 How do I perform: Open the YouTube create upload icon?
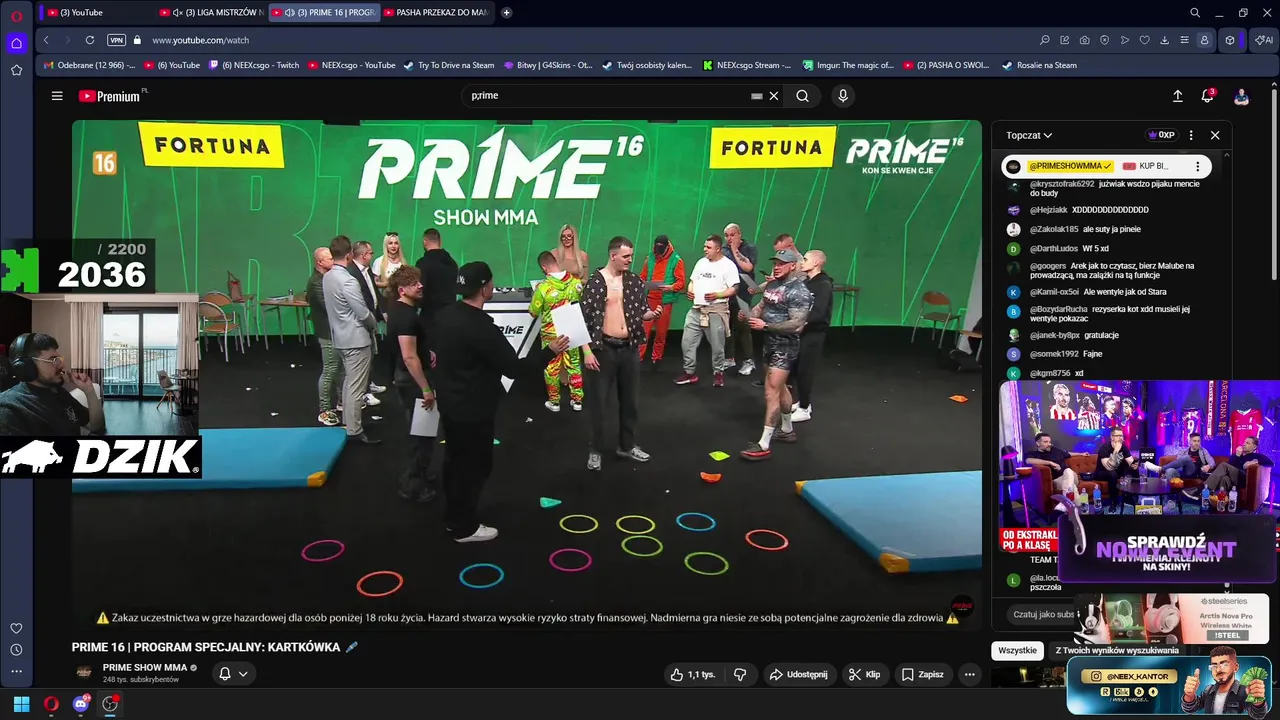click(1177, 96)
